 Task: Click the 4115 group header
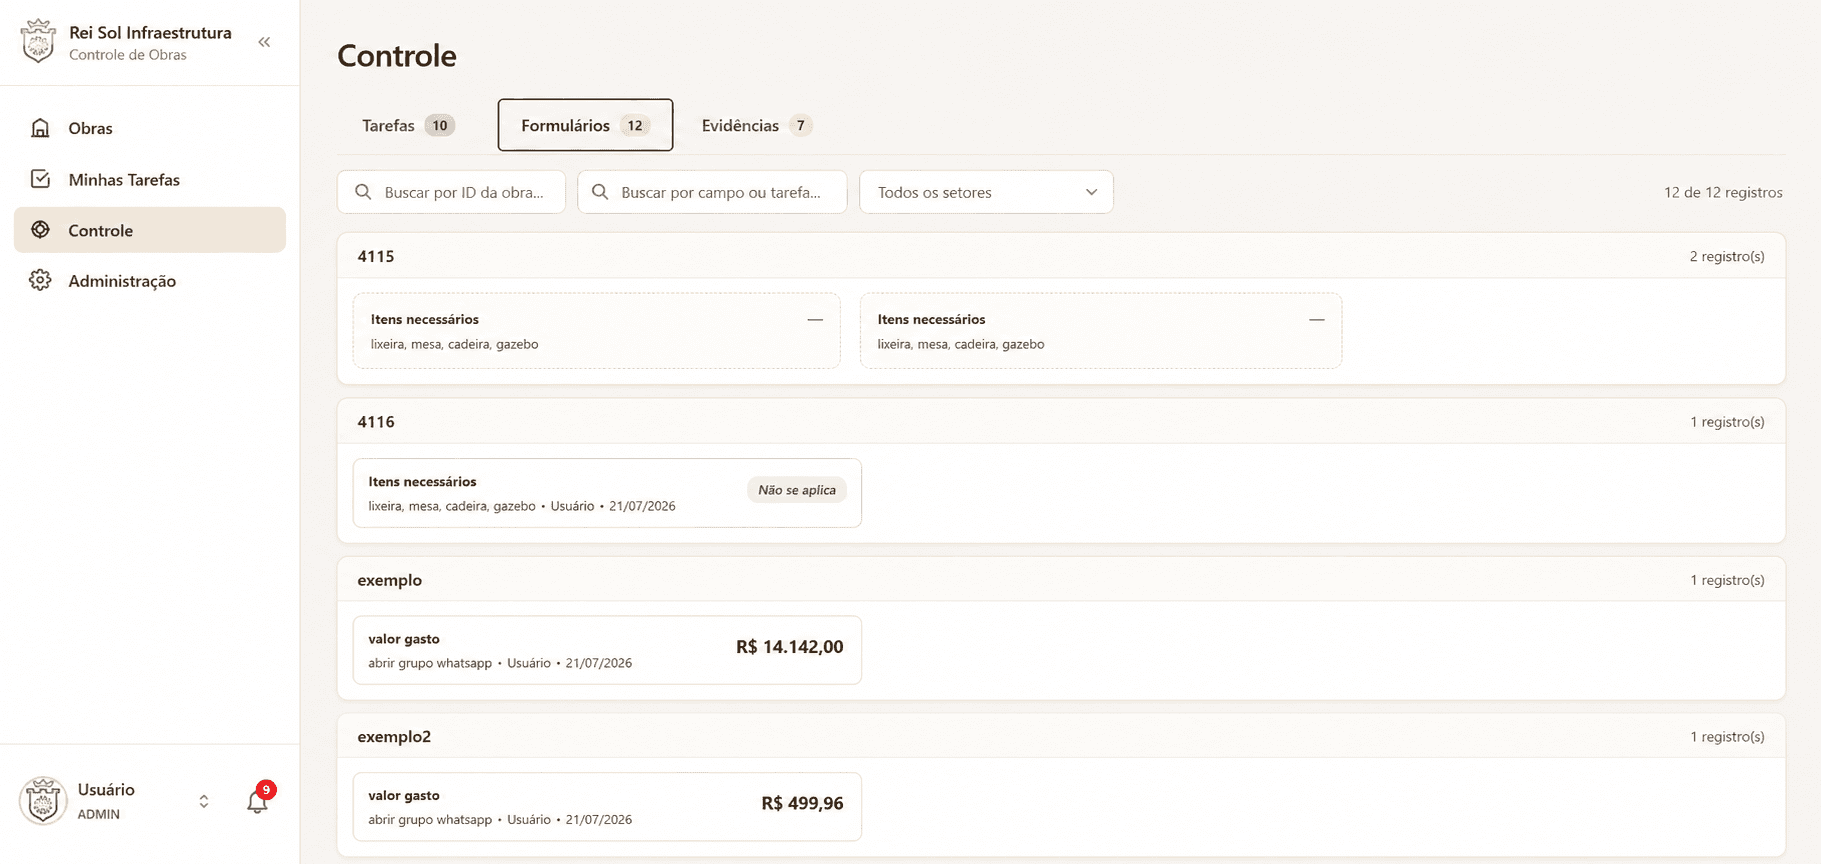(1061, 256)
